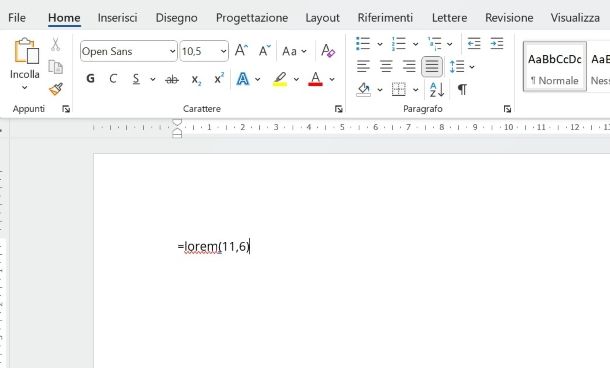The width and height of the screenshot is (610, 368).
Task: Toggle strikethrough formatting
Action: tap(172, 79)
